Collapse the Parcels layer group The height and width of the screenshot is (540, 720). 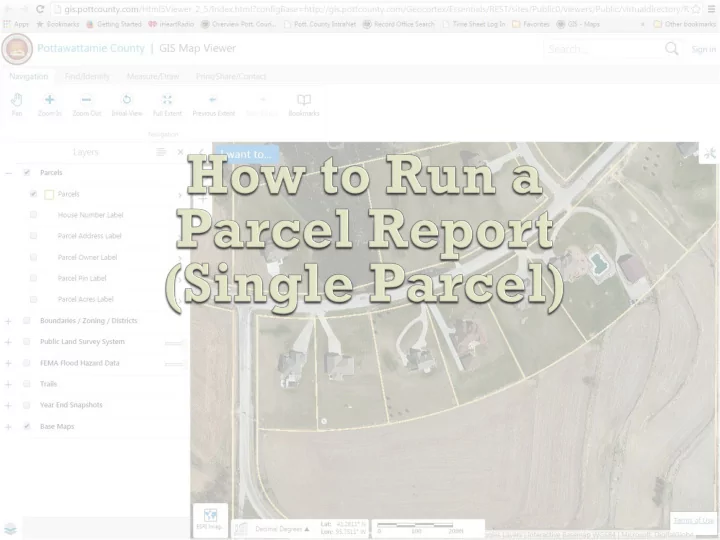click(8, 173)
